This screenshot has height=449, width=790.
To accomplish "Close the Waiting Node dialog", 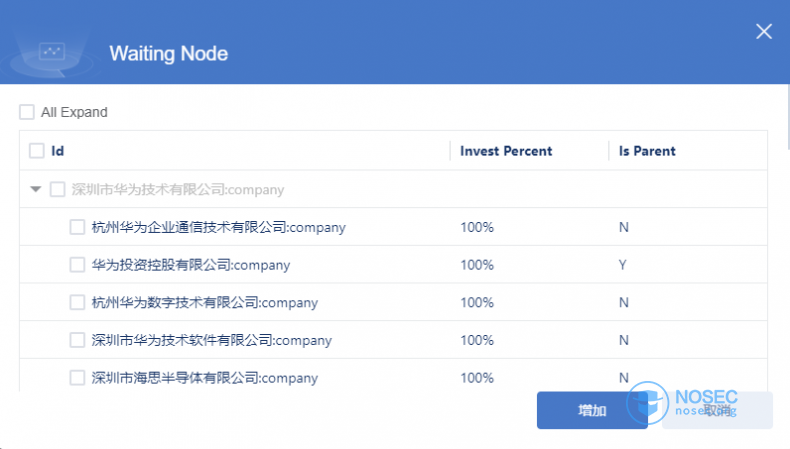I will click(764, 31).
